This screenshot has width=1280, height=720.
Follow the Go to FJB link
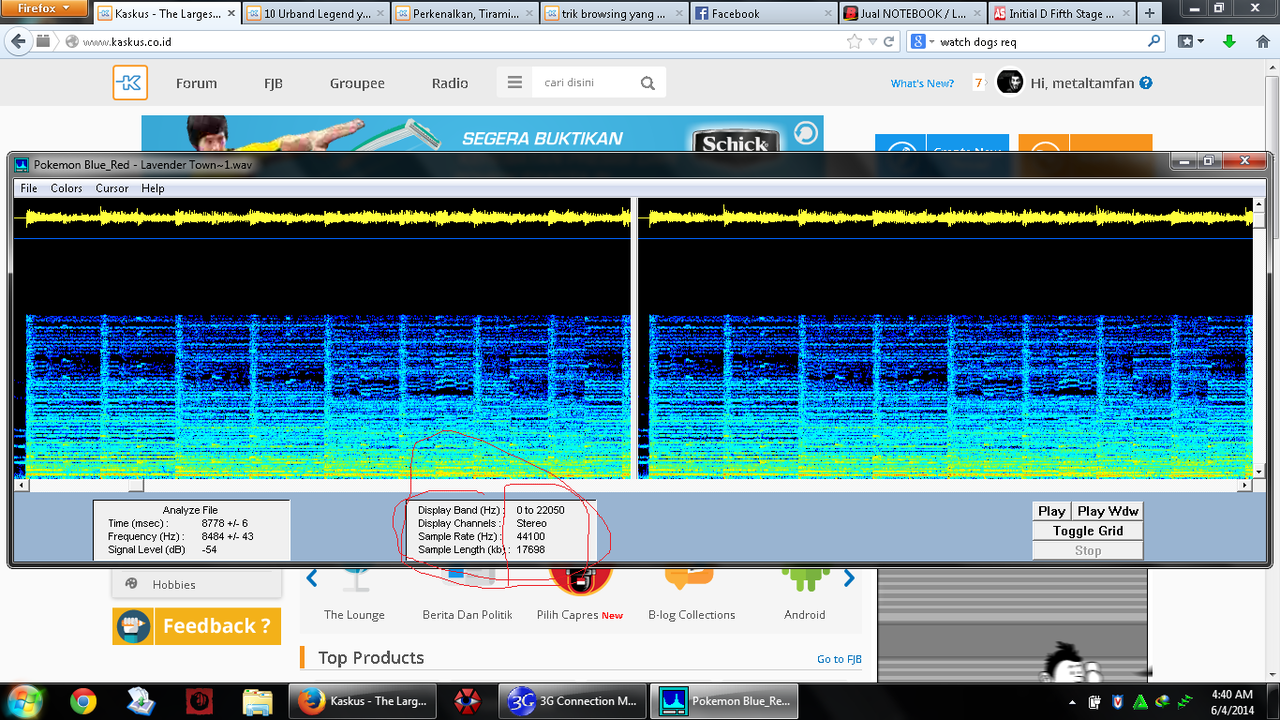point(838,659)
